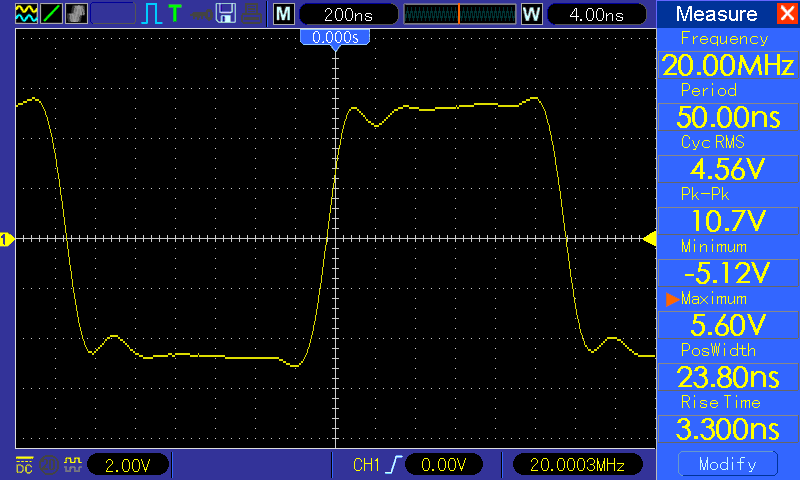This screenshot has width=800, height=480.
Task: Click the Period label
Action: point(709,90)
